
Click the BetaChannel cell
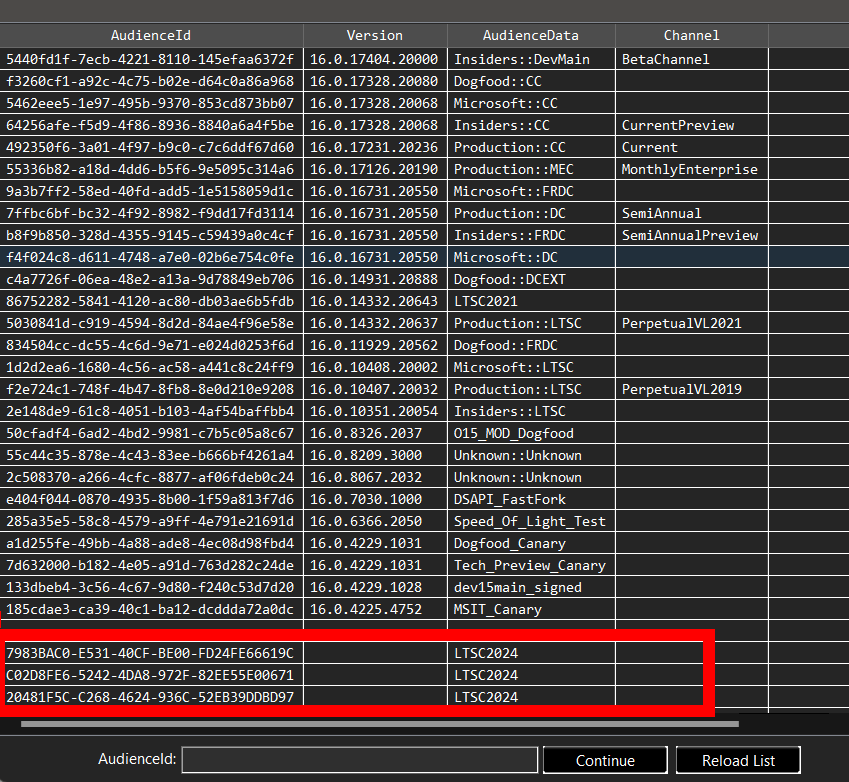[692, 59]
